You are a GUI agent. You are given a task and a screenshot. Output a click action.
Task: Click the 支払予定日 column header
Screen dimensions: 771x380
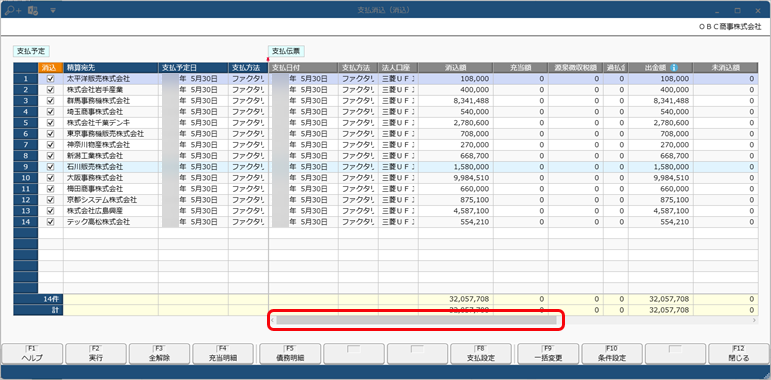pos(193,67)
